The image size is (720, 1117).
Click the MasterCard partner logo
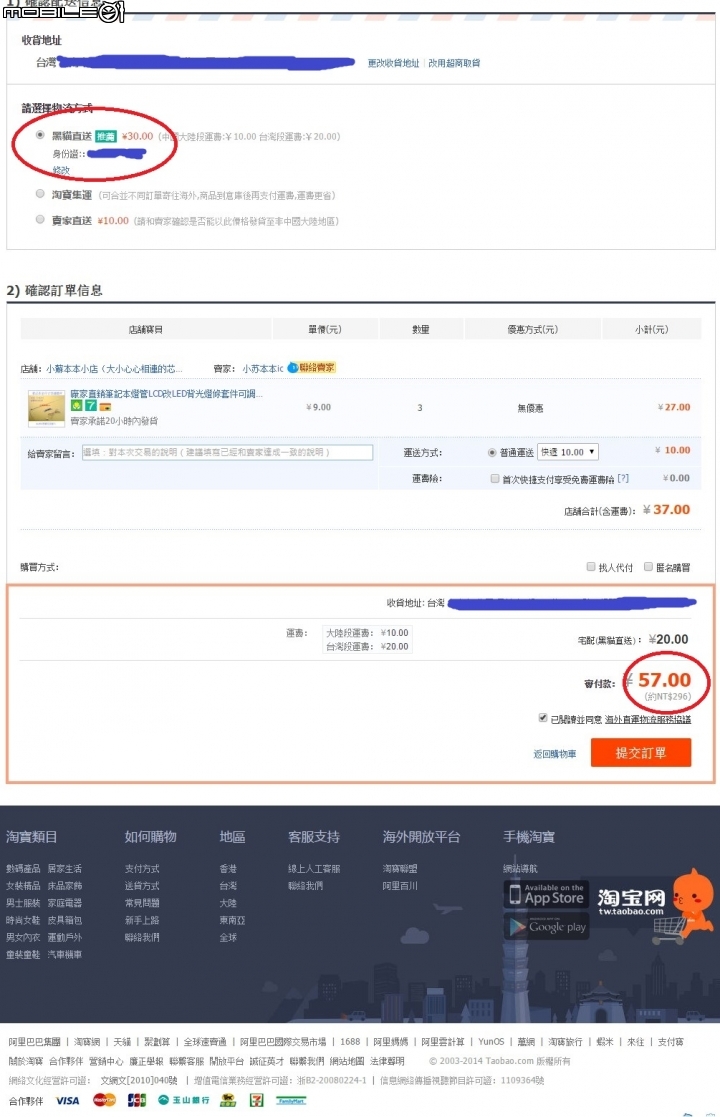point(105,1101)
